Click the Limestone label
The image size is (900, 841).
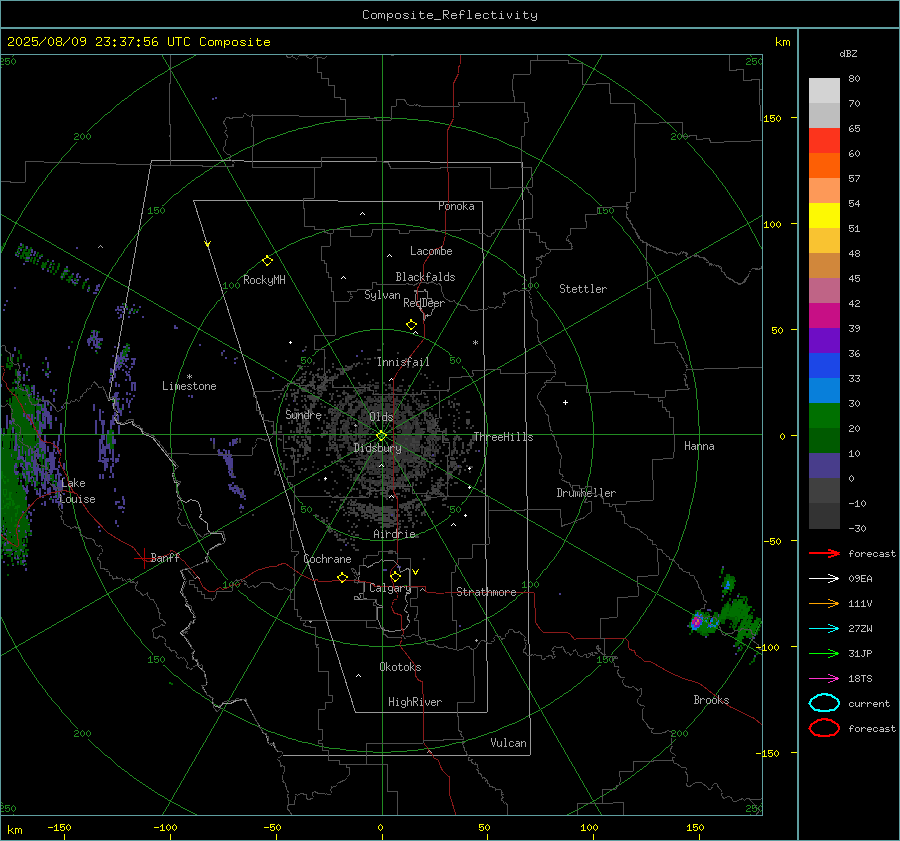pos(189,386)
